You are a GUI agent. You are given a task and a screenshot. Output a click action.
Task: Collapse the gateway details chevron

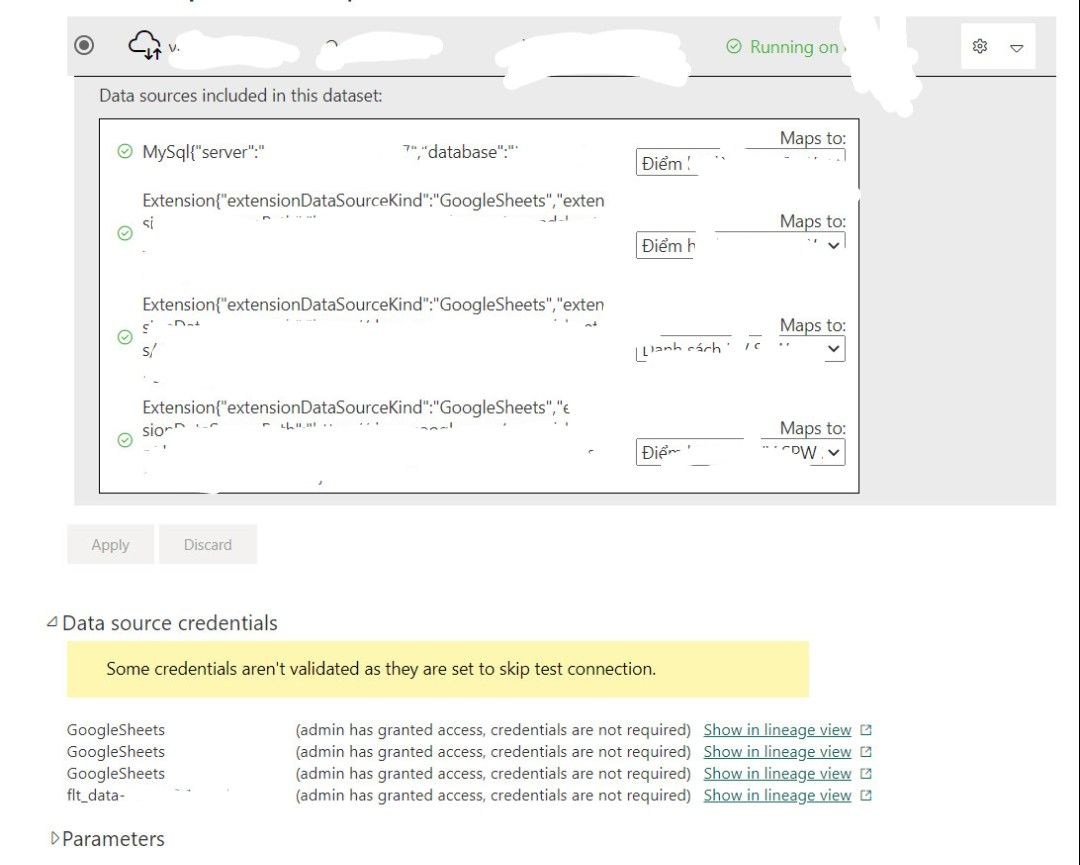[x=1017, y=48]
